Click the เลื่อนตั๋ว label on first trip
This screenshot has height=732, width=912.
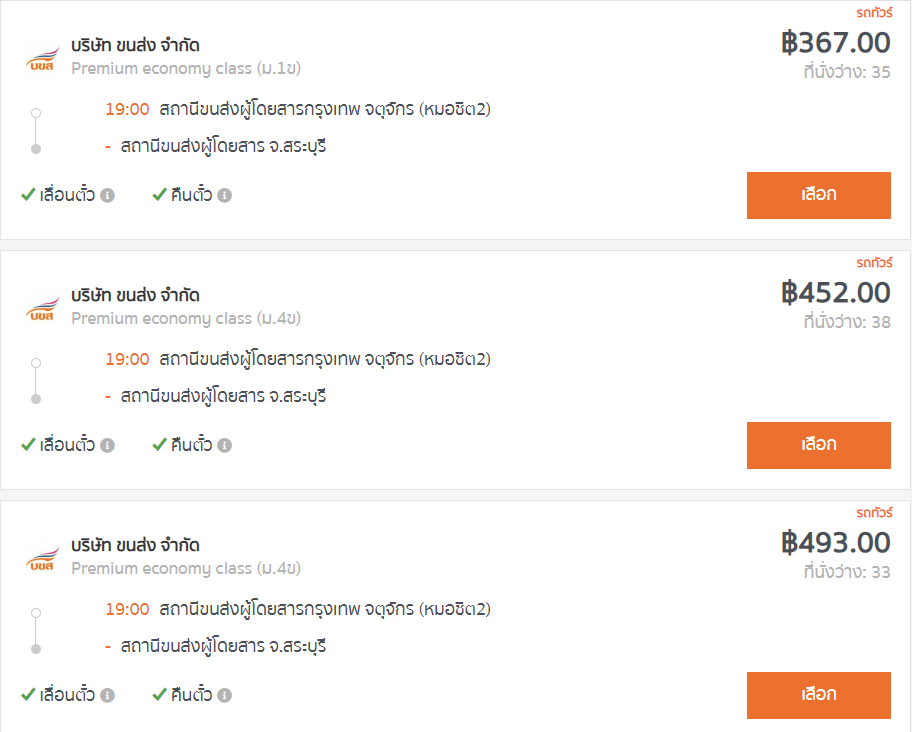[67, 195]
